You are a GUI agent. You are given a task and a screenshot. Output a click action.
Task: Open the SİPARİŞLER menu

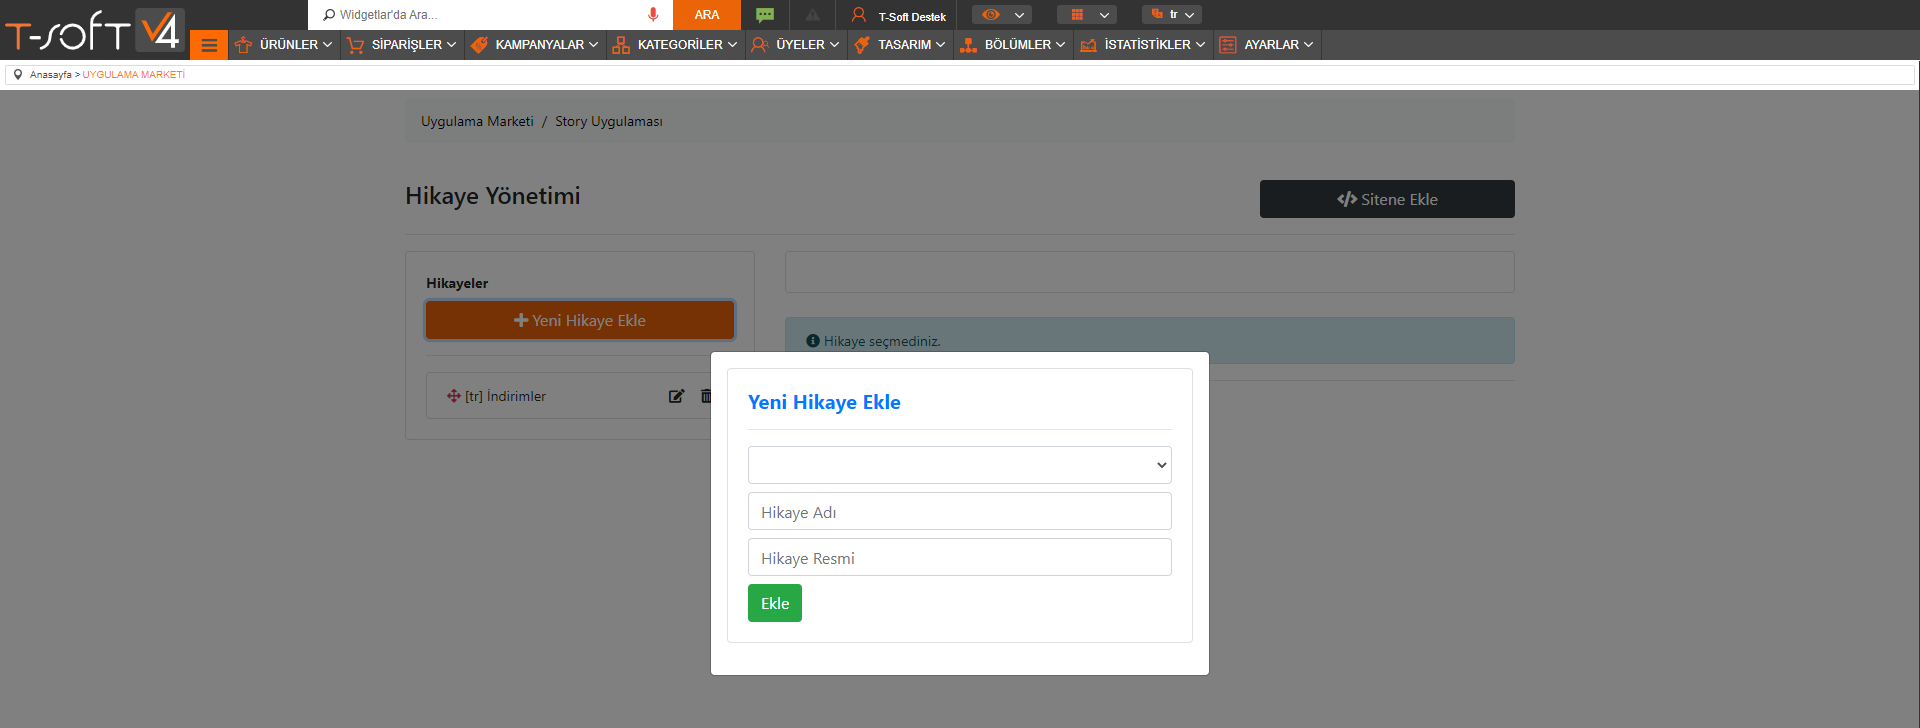pyautogui.click(x=402, y=45)
